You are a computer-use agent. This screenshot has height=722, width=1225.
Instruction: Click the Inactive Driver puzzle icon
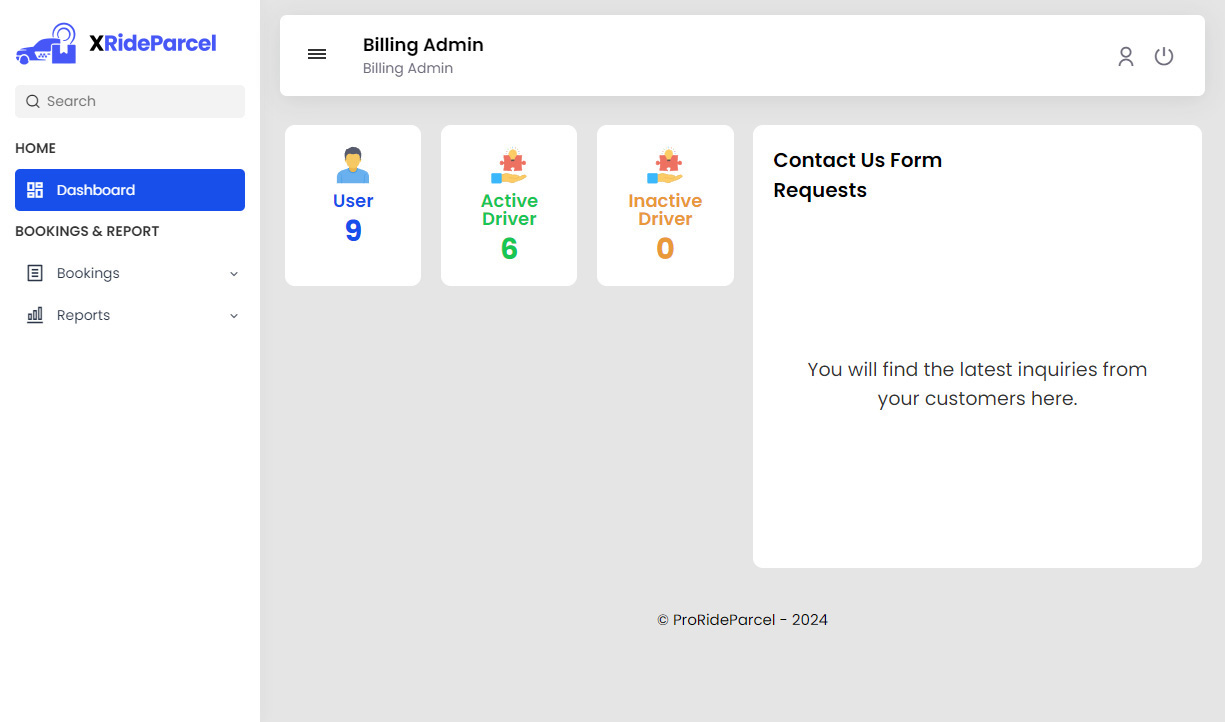coord(665,165)
